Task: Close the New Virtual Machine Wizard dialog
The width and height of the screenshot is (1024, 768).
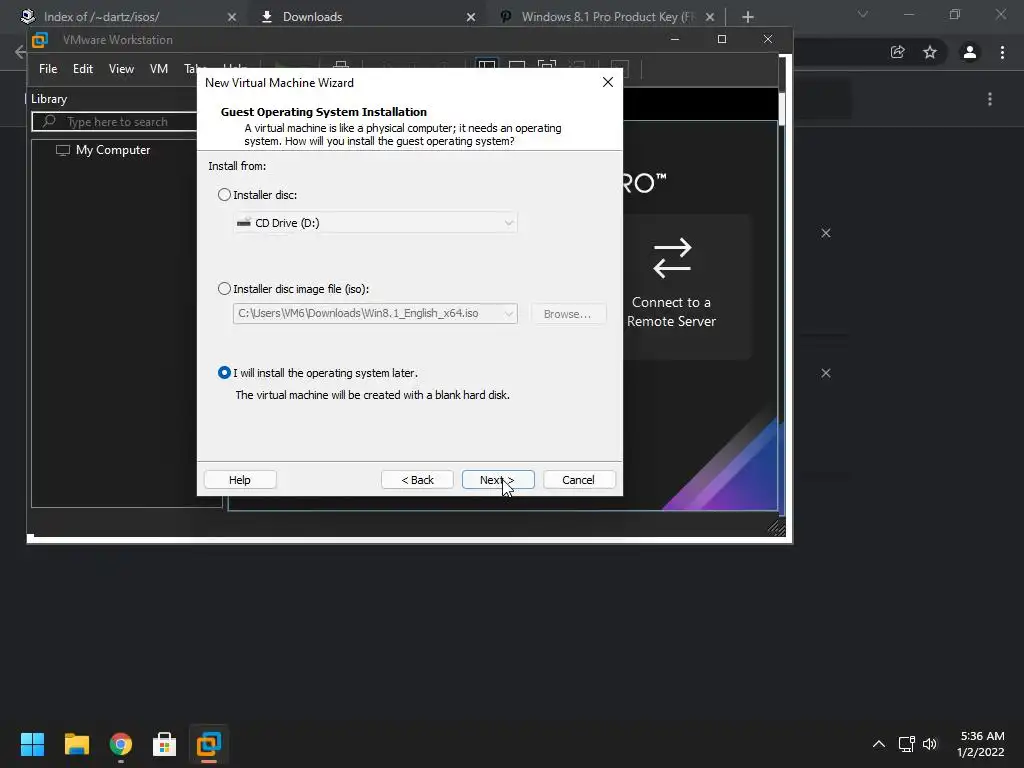Action: point(608,82)
